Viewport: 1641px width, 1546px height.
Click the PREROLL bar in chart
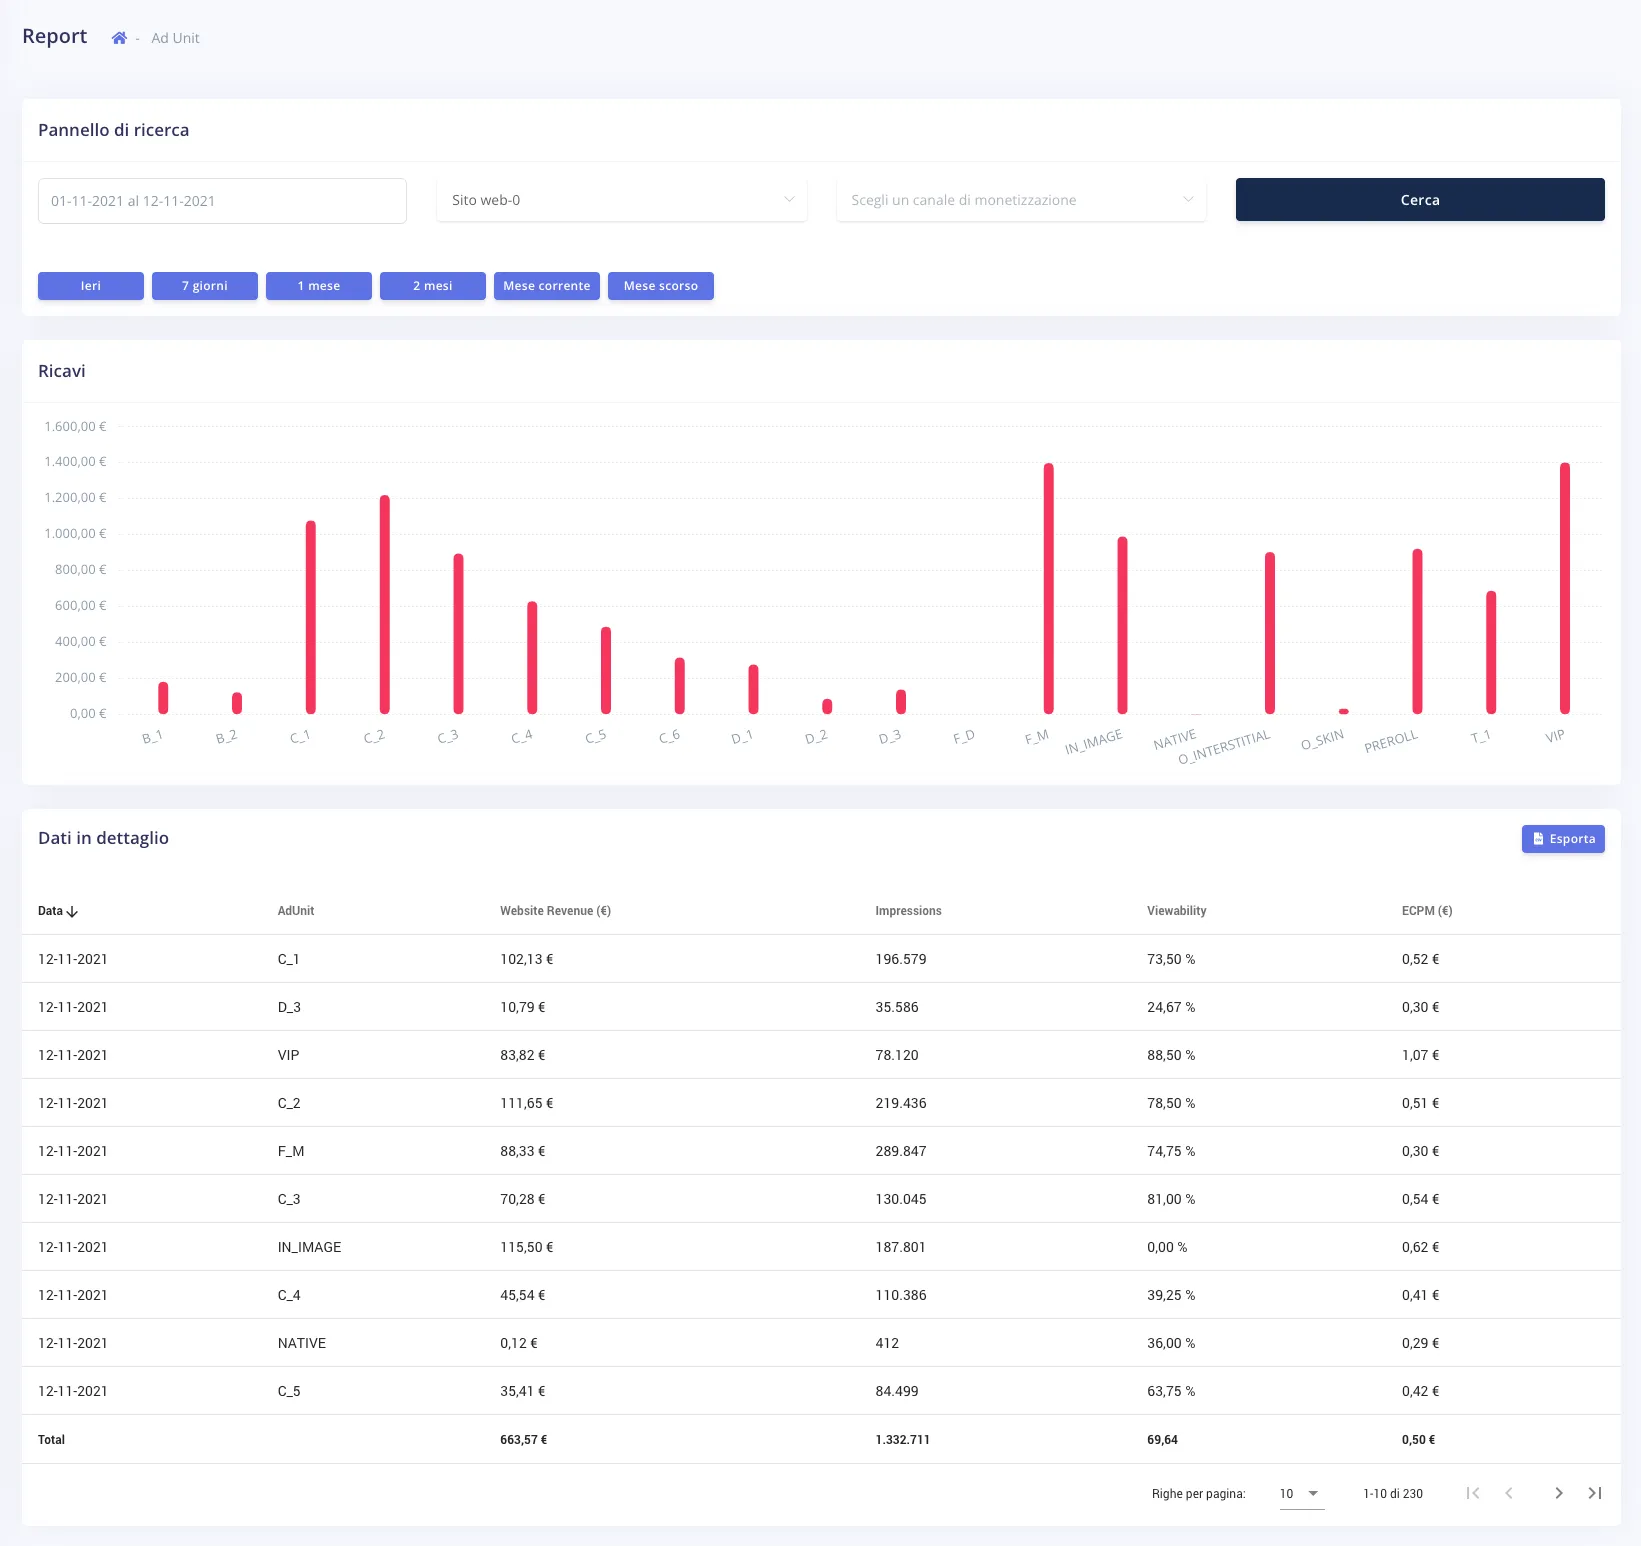(x=1417, y=631)
